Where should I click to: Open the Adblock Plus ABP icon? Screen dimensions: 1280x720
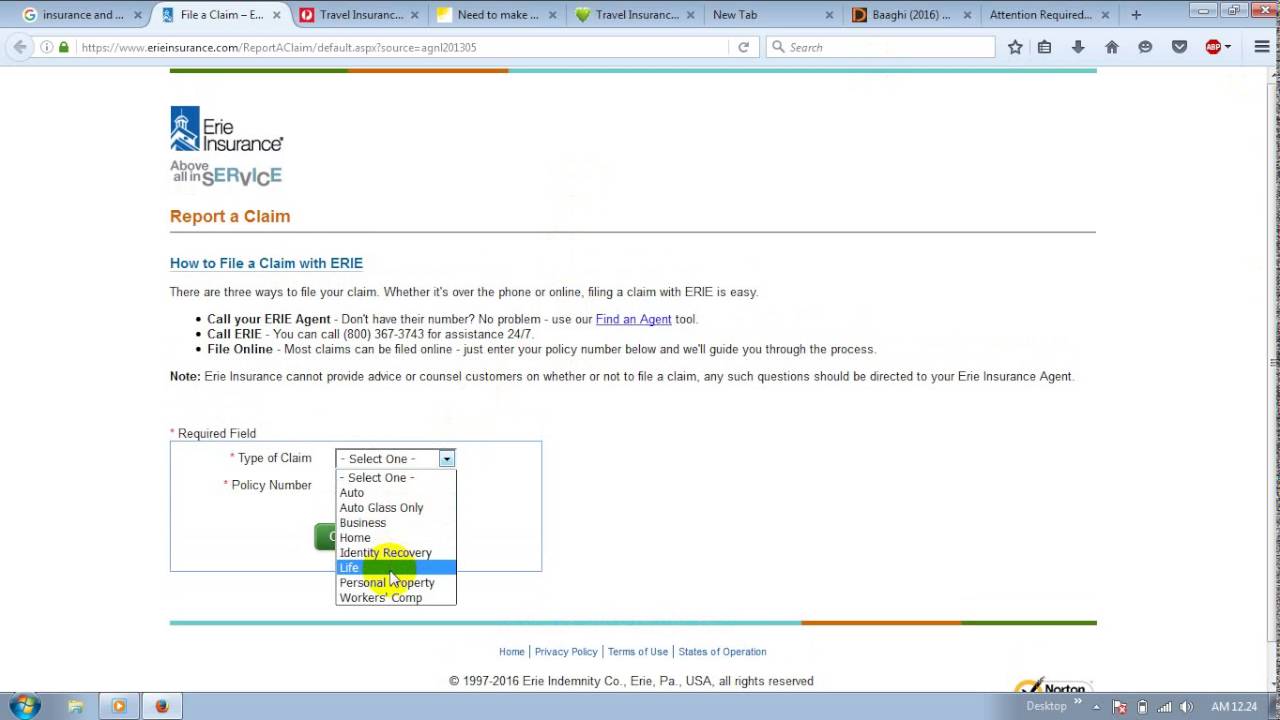1213,47
